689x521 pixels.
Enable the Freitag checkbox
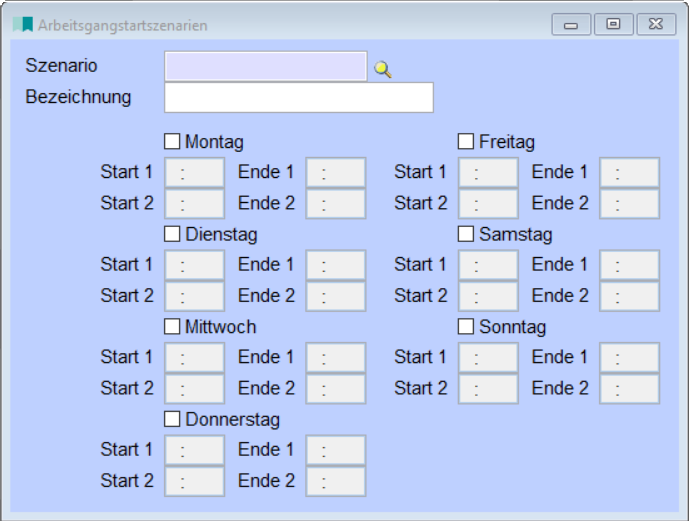coord(466,142)
